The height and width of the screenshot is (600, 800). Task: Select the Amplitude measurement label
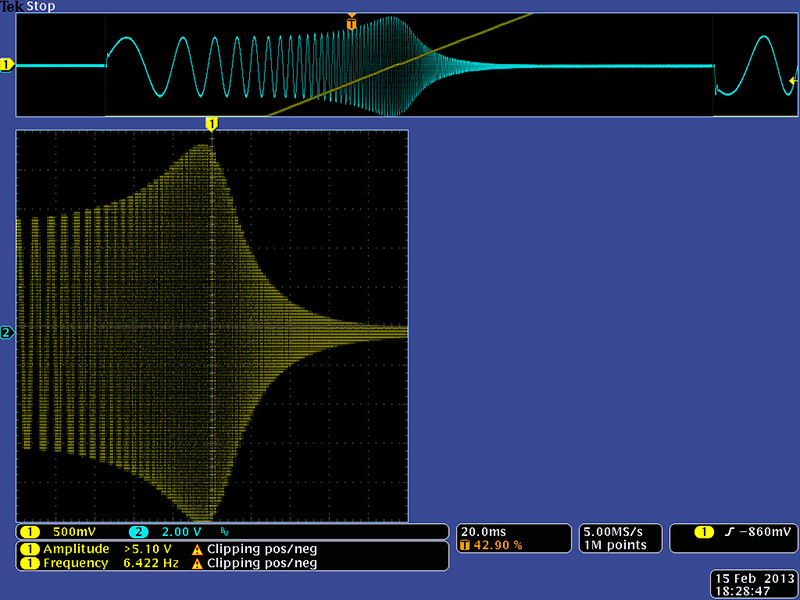75,549
